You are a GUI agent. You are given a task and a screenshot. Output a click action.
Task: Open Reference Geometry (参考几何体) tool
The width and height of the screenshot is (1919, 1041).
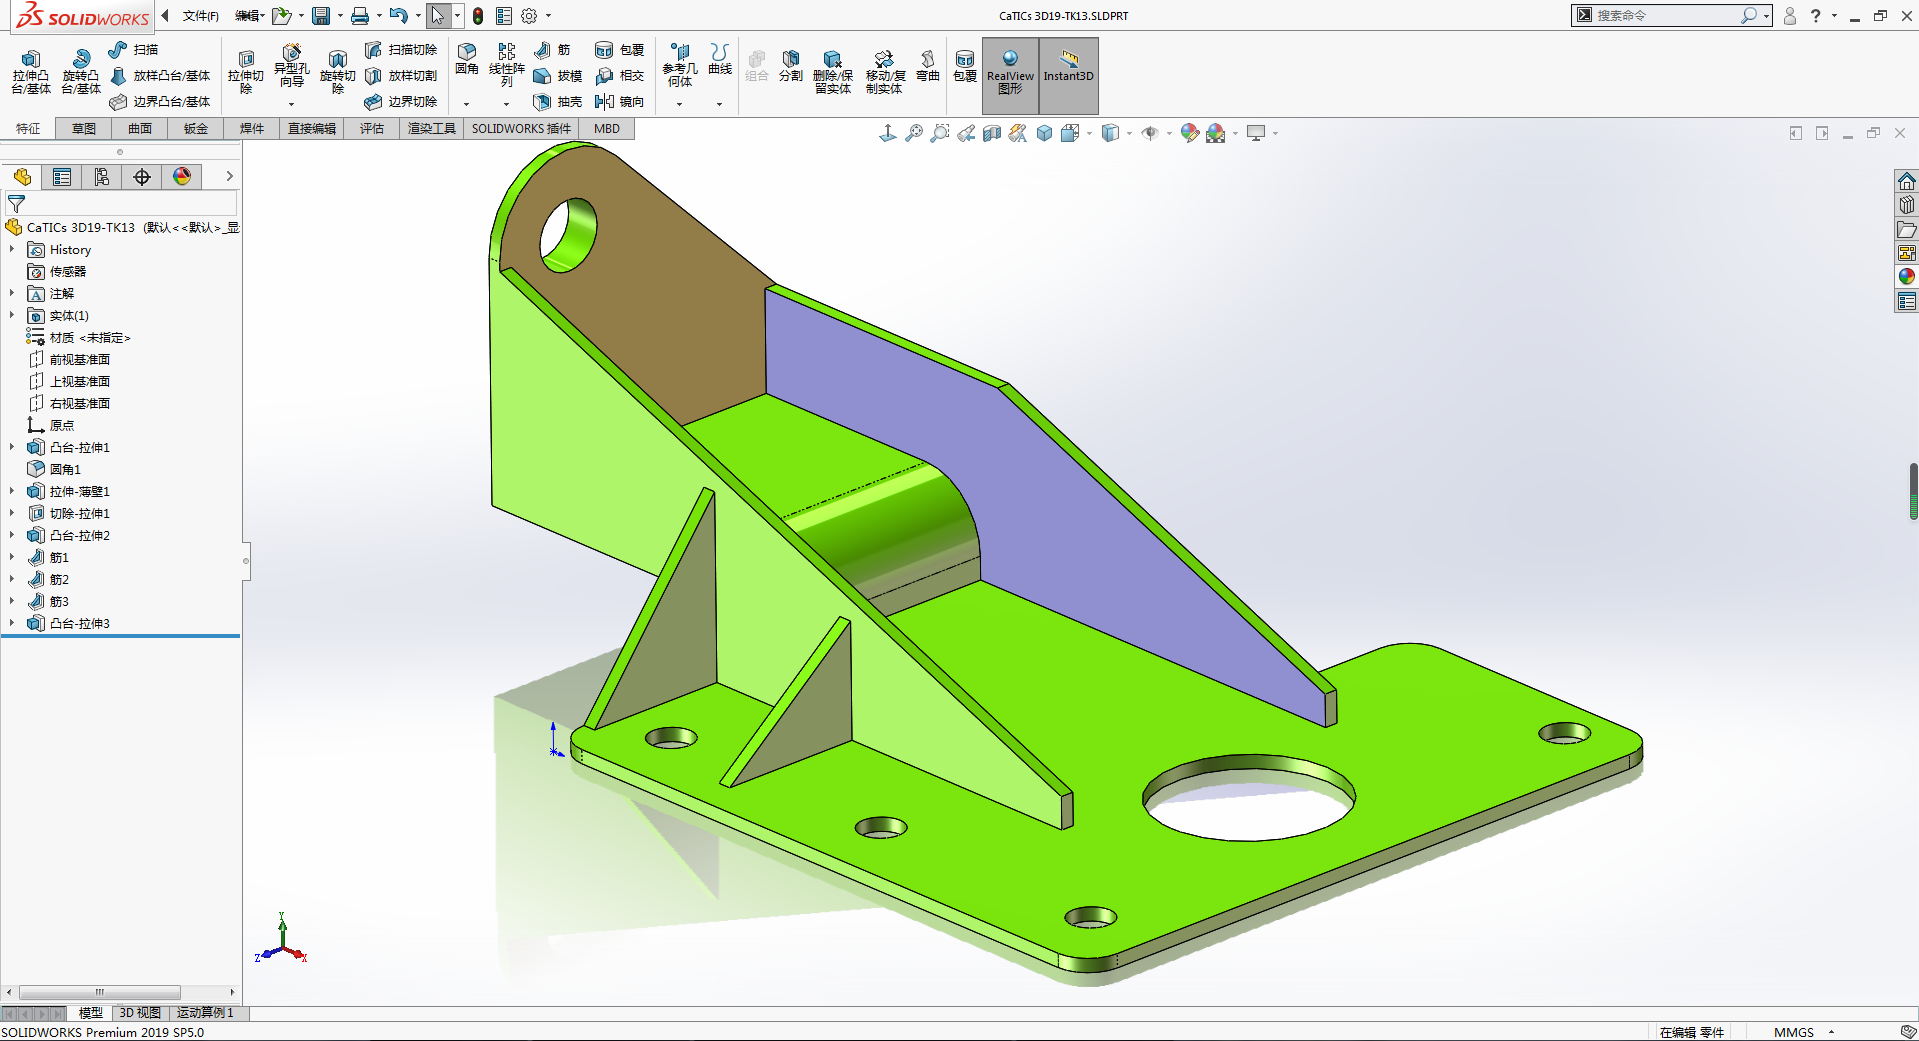[680, 66]
